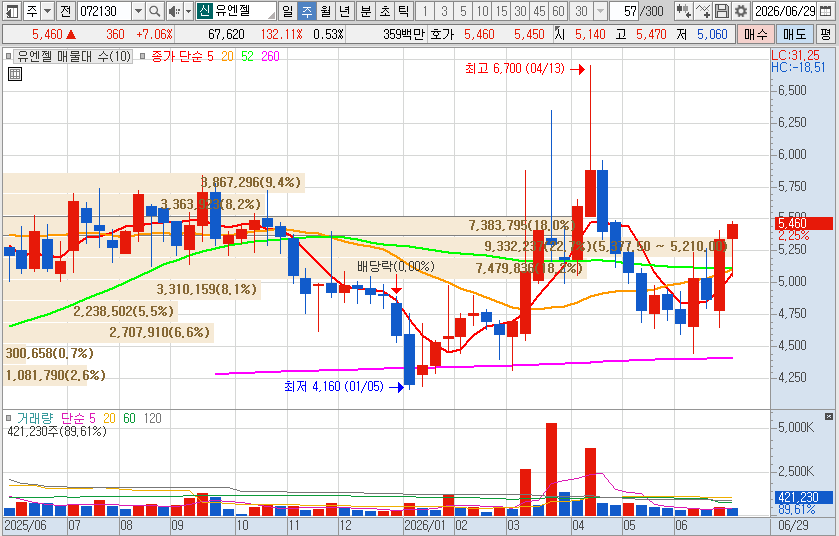This screenshot has width=839, height=536.
Task: Select the 3 interval button
Action: point(444,11)
